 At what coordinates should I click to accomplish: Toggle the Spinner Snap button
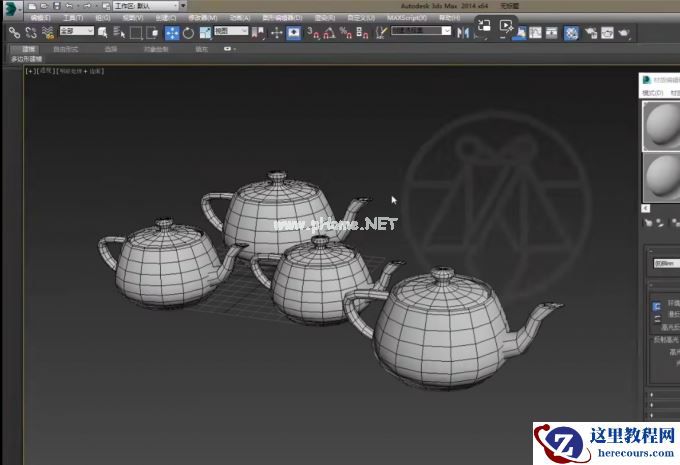363,33
